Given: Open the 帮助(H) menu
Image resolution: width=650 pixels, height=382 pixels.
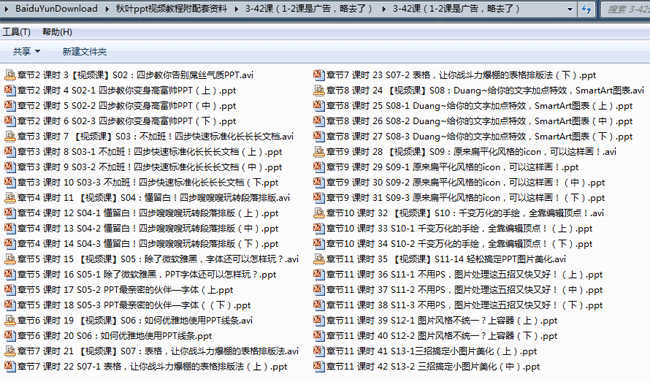Looking at the screenshot, I should [x=57, y=32].
